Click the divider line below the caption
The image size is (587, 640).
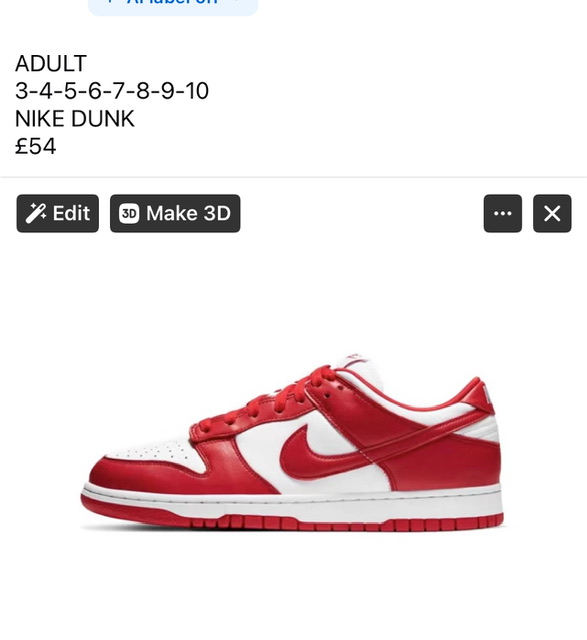click(294, 177)
